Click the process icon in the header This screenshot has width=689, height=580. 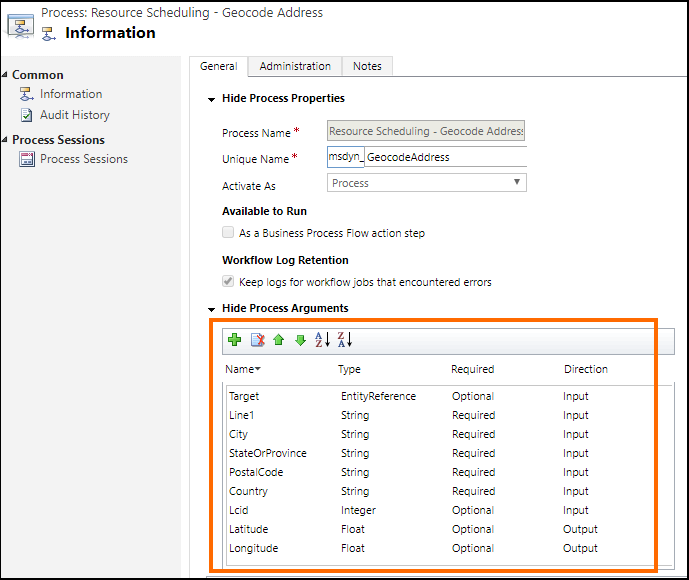(20, 26)
